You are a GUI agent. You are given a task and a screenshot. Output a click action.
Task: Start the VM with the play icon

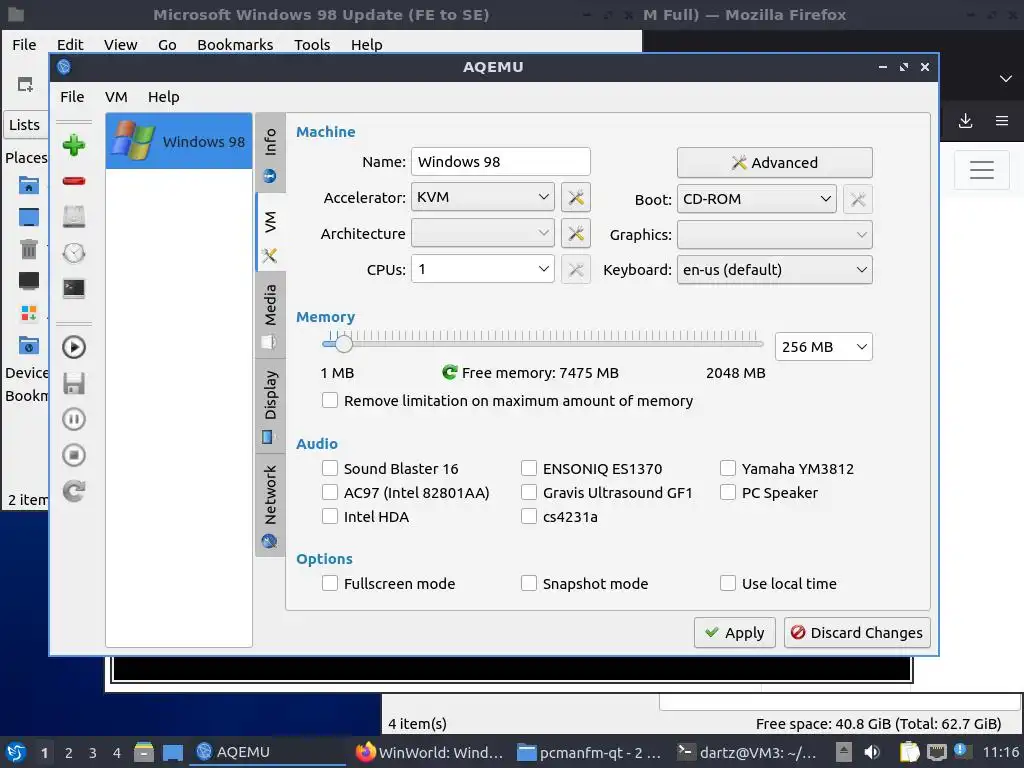pos(74,347)
